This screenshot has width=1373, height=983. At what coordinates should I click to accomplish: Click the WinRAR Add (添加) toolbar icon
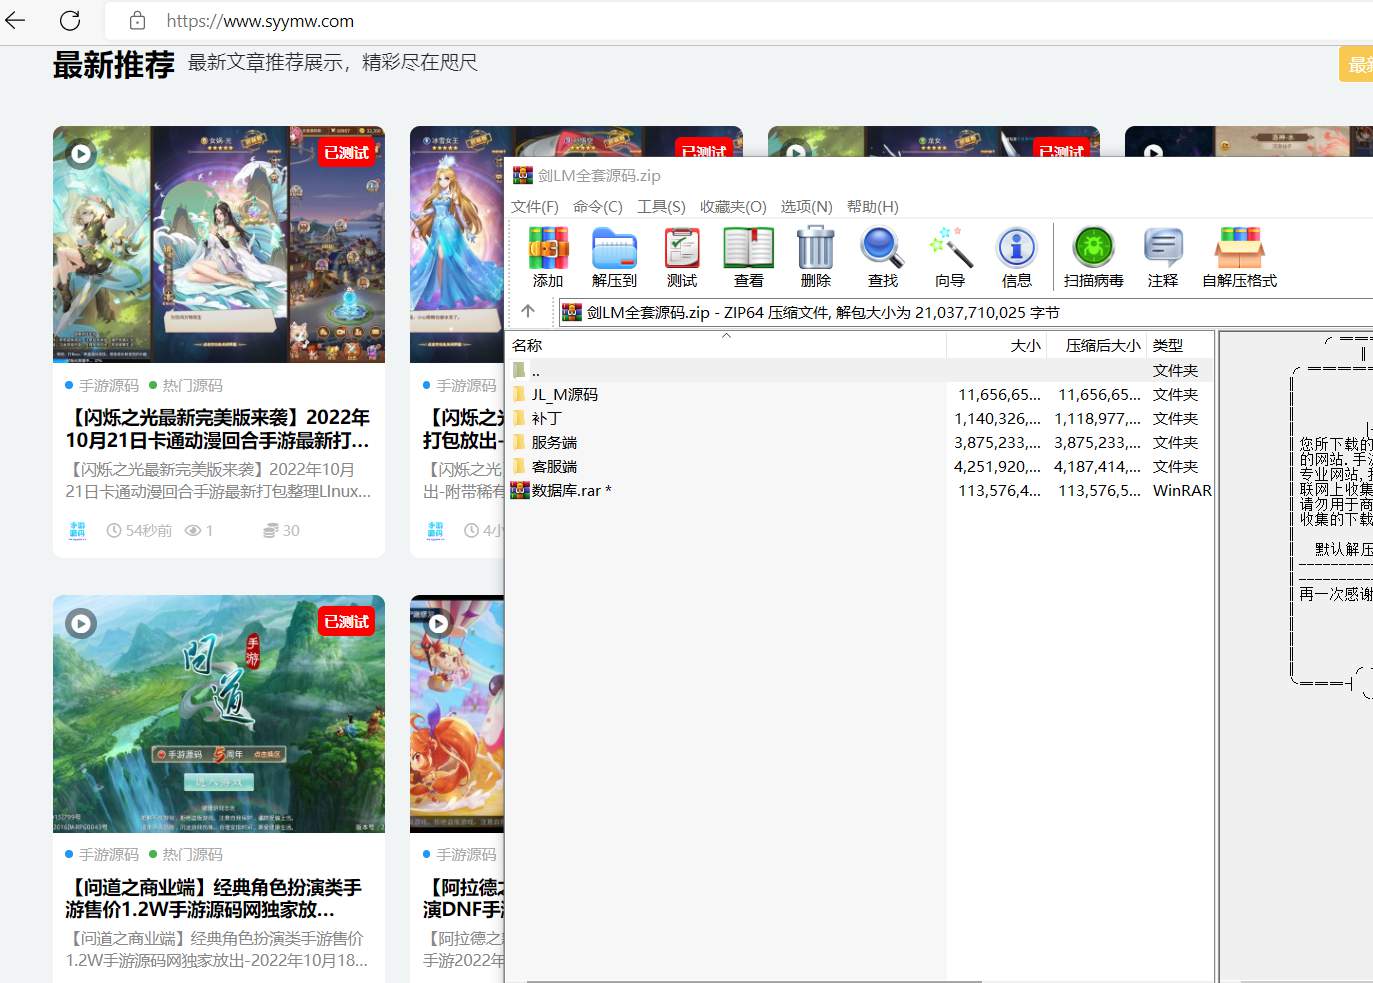pos(548,248)
